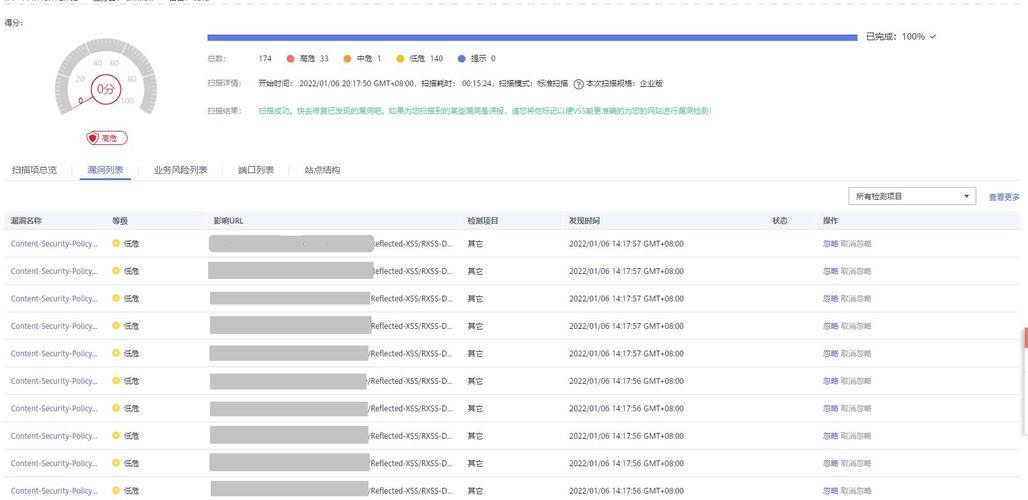Click the 状态 column header
Viewport: 1028px width, 500px height.
click(x=780, y=221)
